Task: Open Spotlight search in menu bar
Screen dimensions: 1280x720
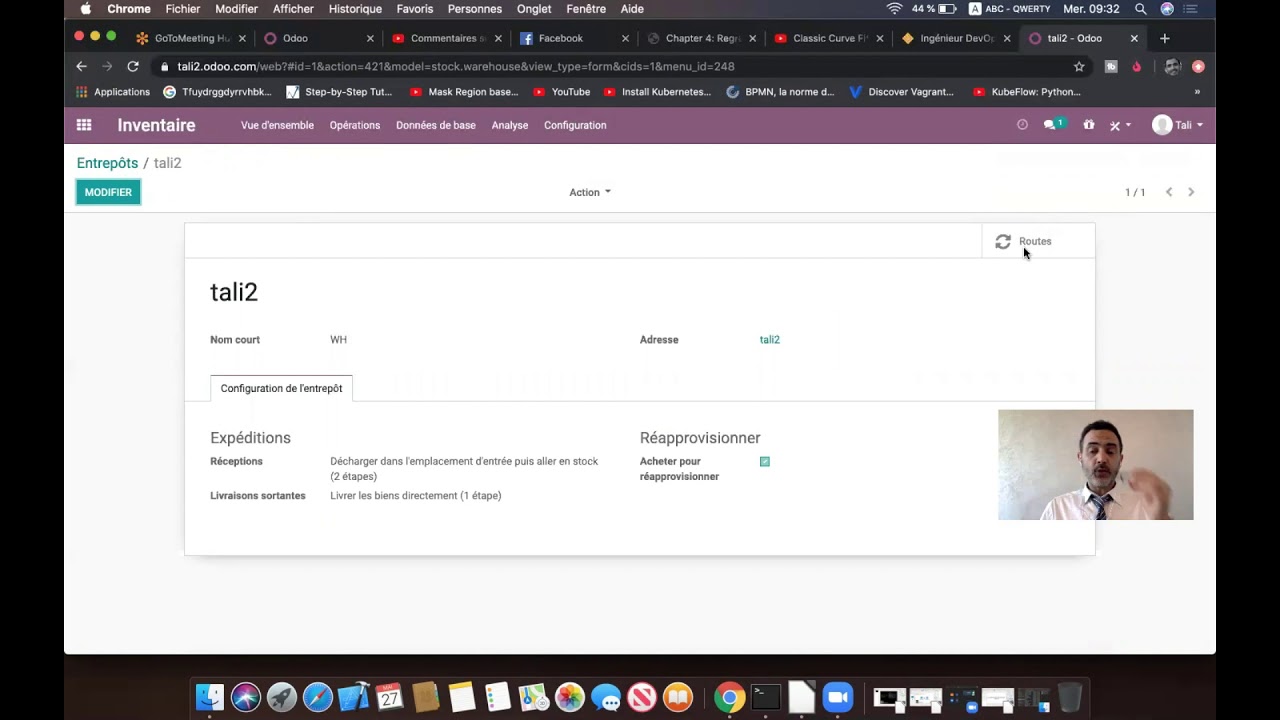Action: click(x=1140, y=9)
